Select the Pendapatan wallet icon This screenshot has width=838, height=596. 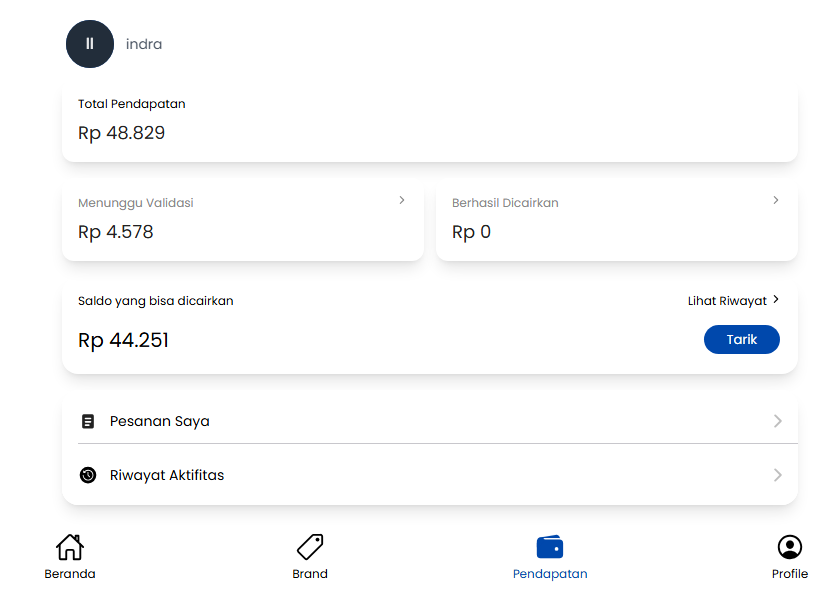click(550, 547)
